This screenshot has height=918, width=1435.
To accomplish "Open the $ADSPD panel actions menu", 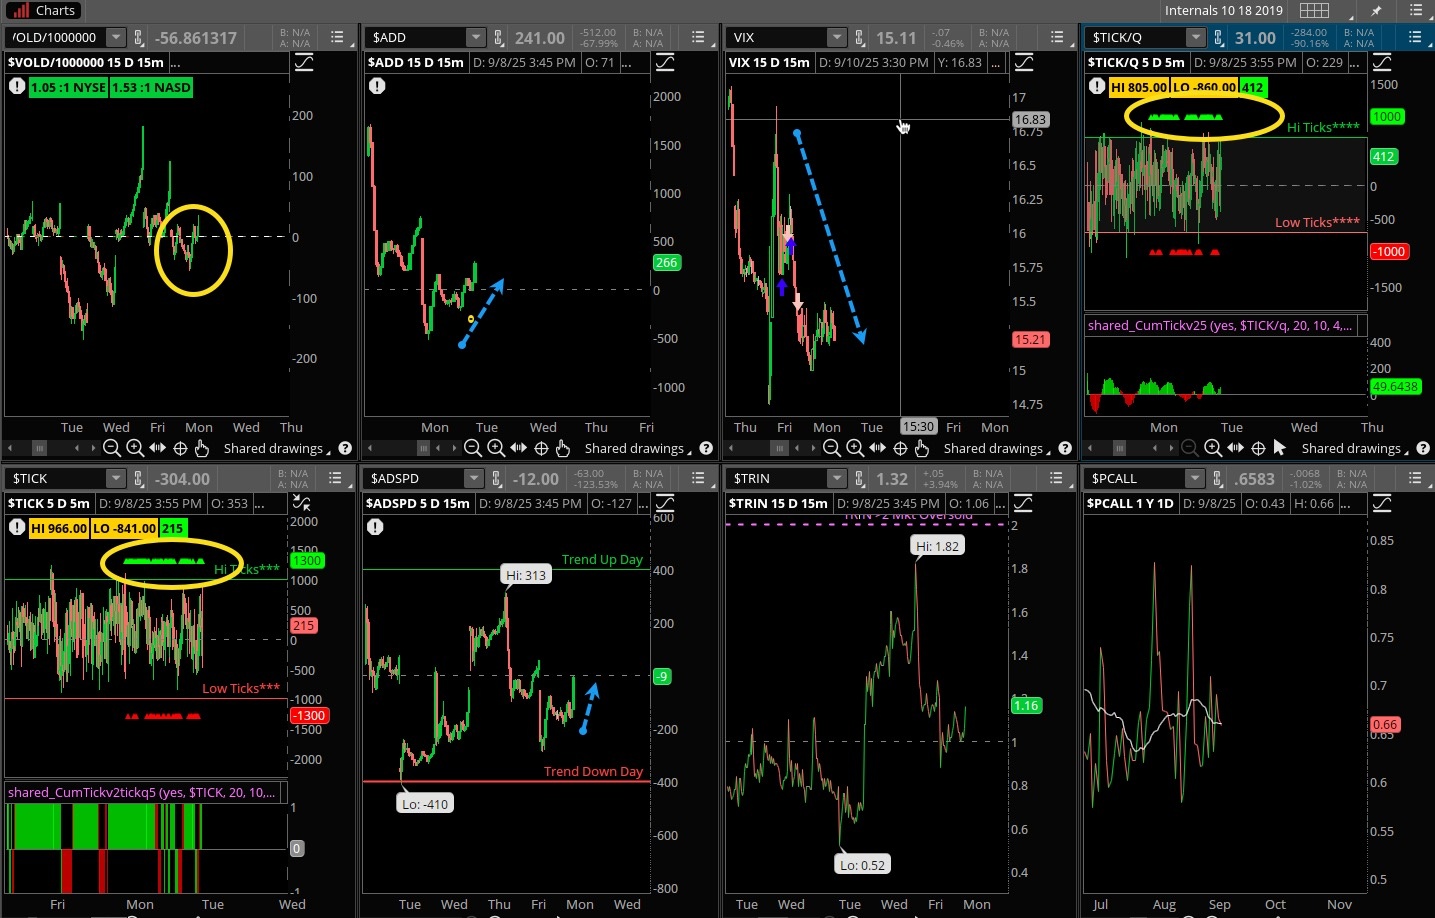I will click(698, 479).
